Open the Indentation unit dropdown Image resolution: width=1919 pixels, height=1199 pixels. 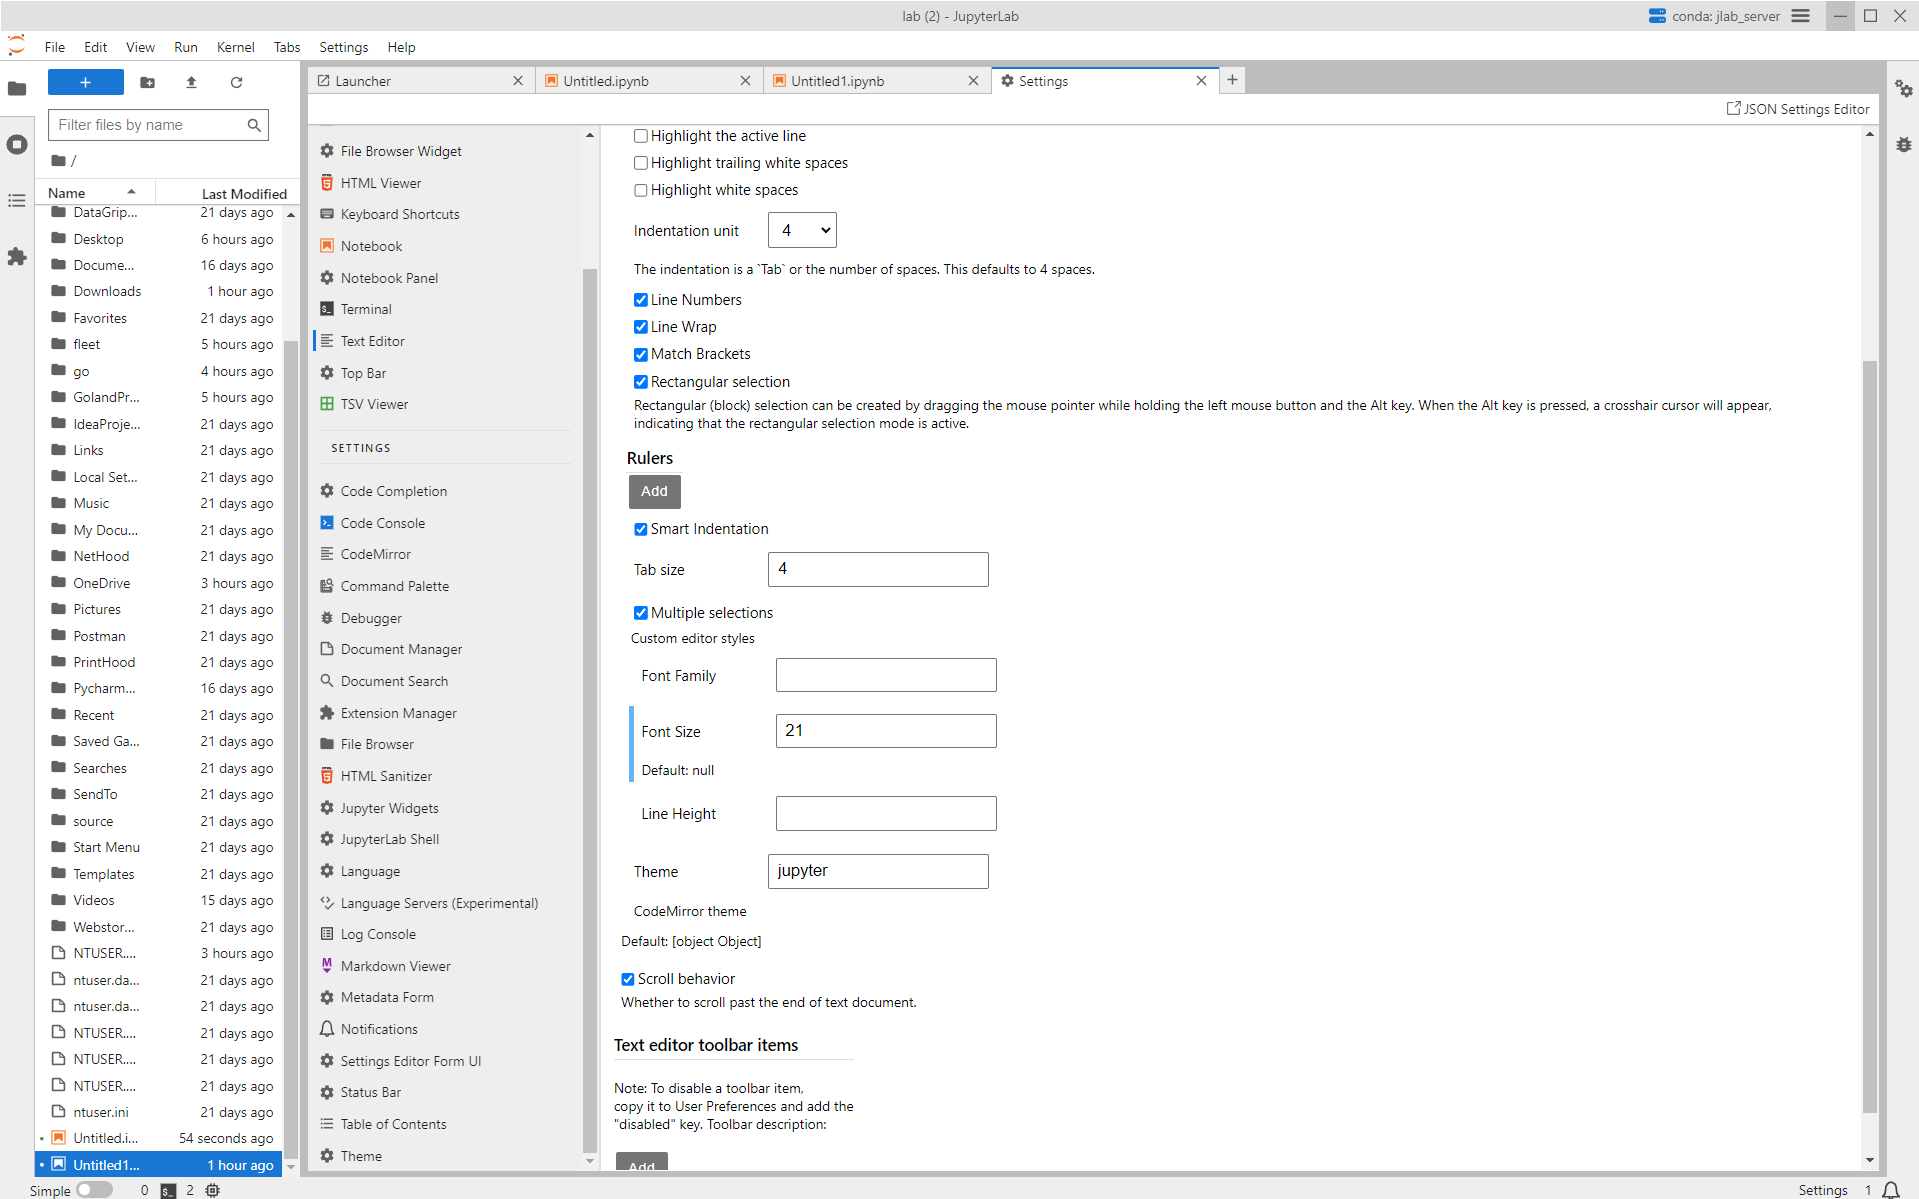pos(801,229)
